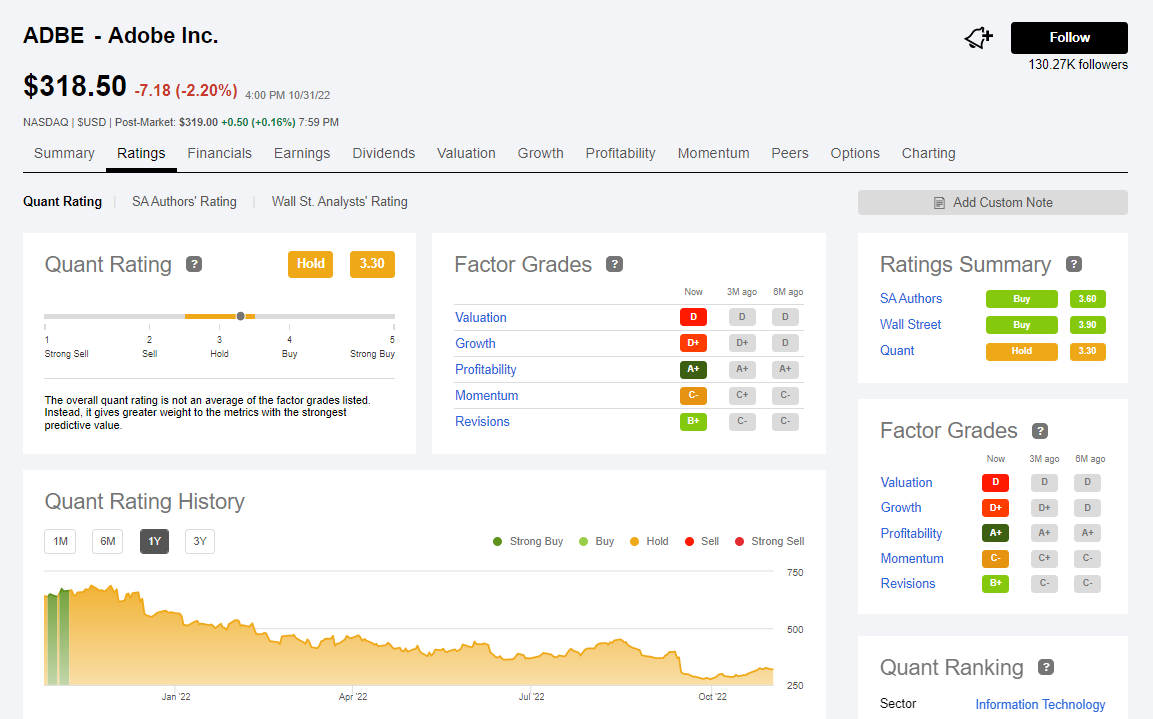The width and height of the screenshot is (1153, 719).
Task: View the Peers tab
Action: (790, 153)
